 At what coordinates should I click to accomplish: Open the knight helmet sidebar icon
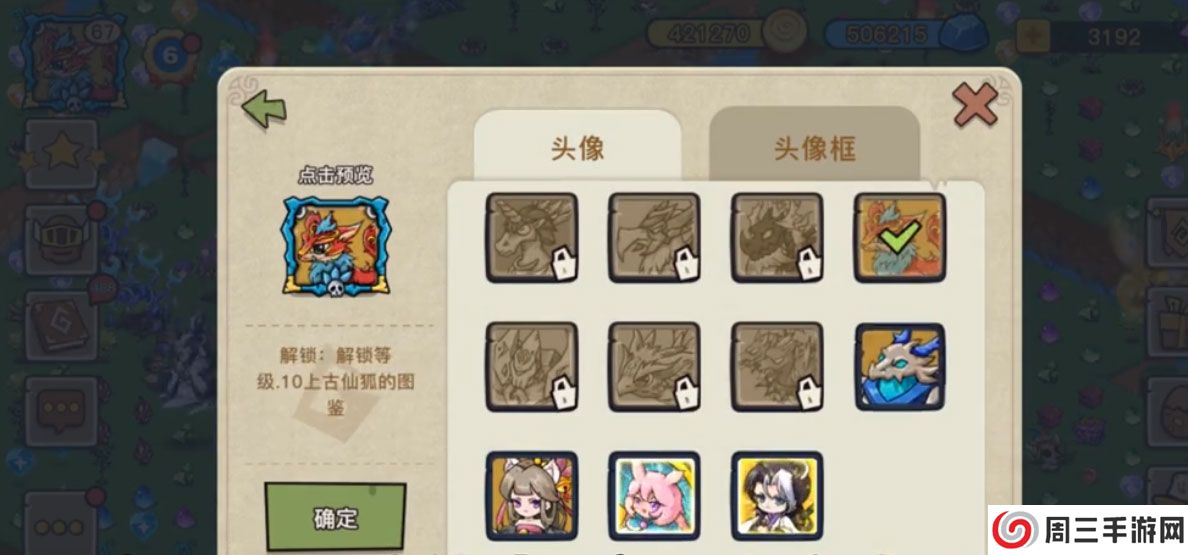pos(61,240)
